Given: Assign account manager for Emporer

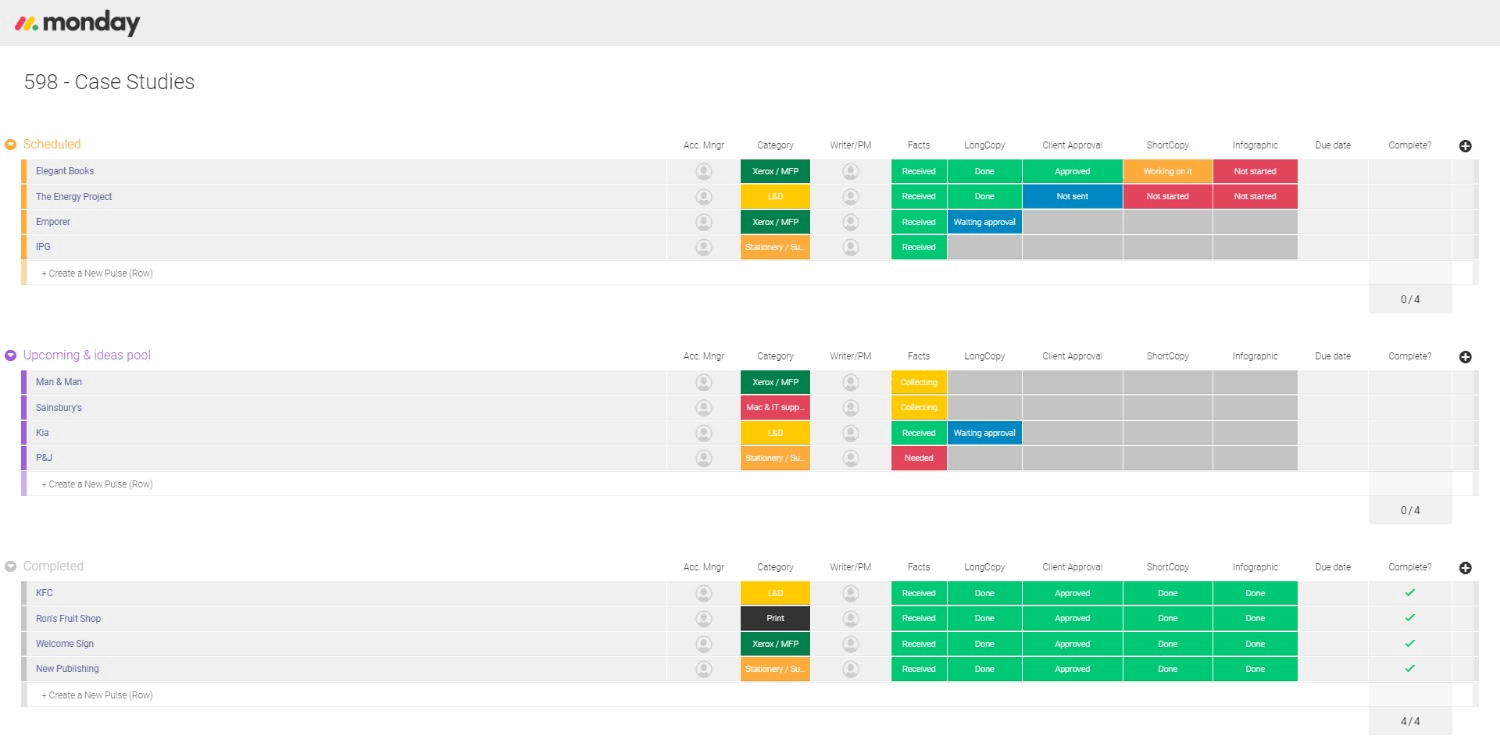Looking at the screenshot, I should tap(704, 222).
